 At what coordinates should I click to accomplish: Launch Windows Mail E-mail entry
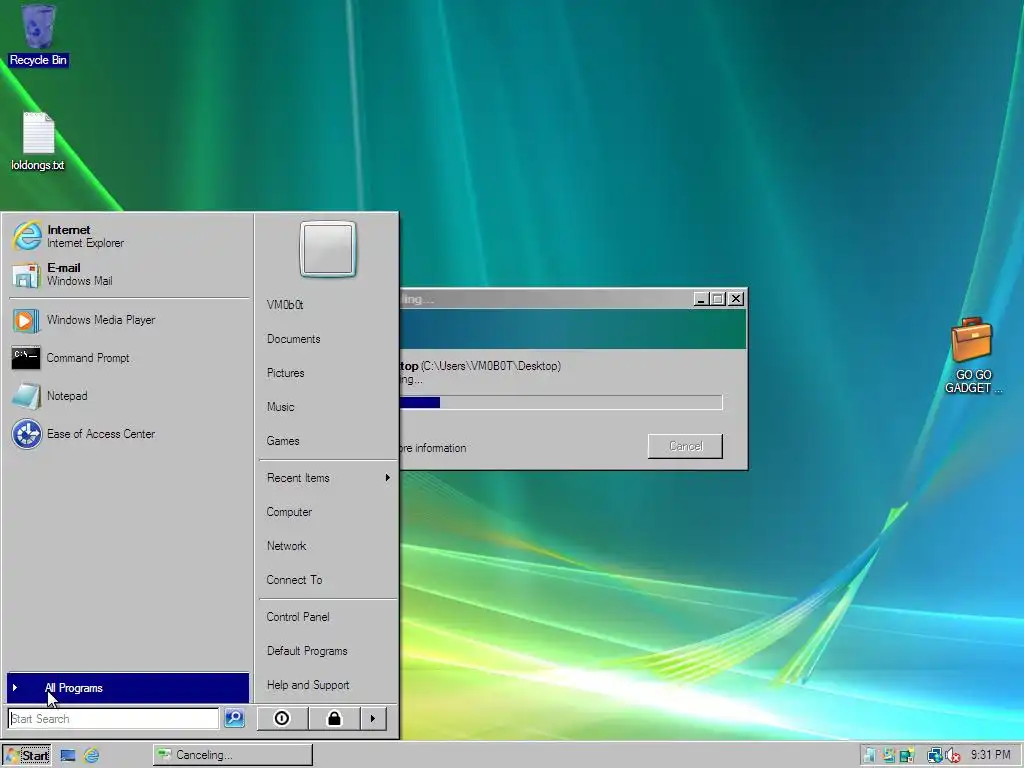coord(128,274)
